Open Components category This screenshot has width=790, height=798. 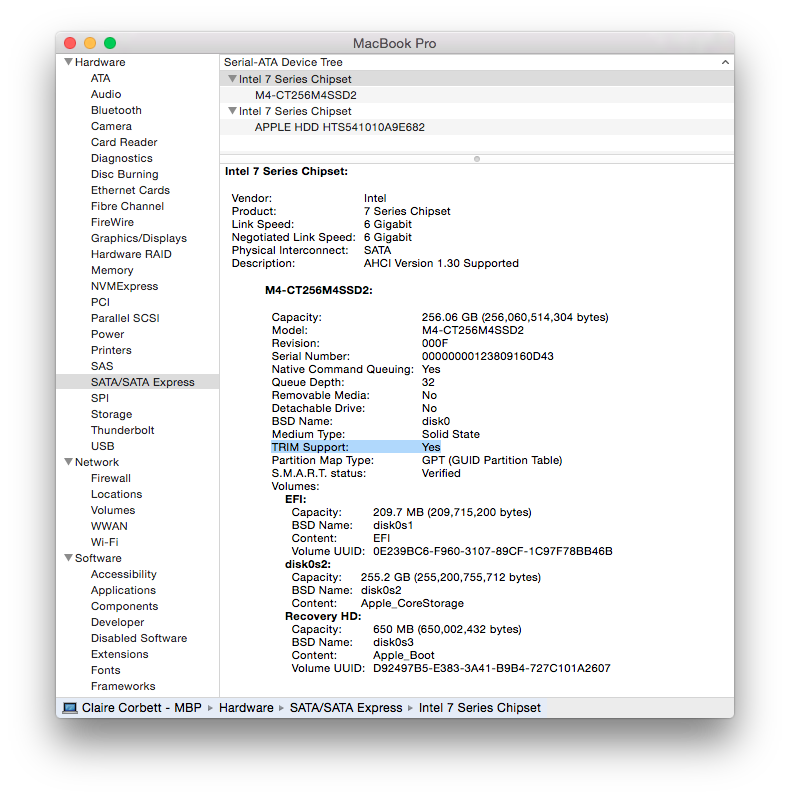(124, 606)
